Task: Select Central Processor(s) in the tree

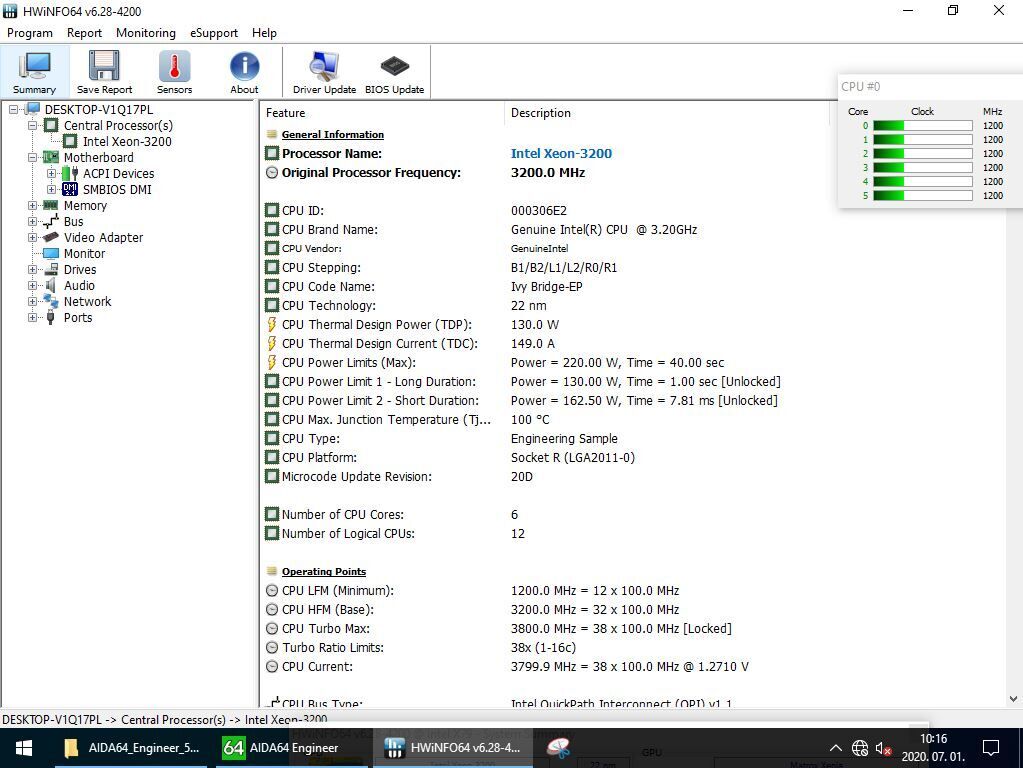Action: [x=118, y=125]
